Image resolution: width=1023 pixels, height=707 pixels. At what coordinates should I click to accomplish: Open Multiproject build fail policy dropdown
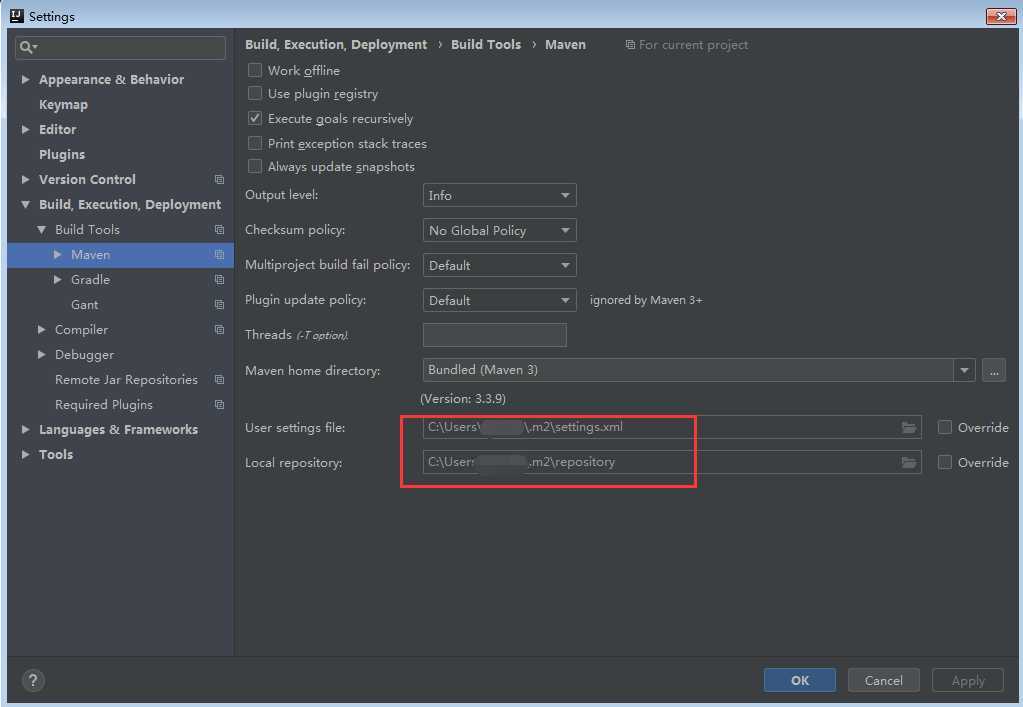pos(500,265)
